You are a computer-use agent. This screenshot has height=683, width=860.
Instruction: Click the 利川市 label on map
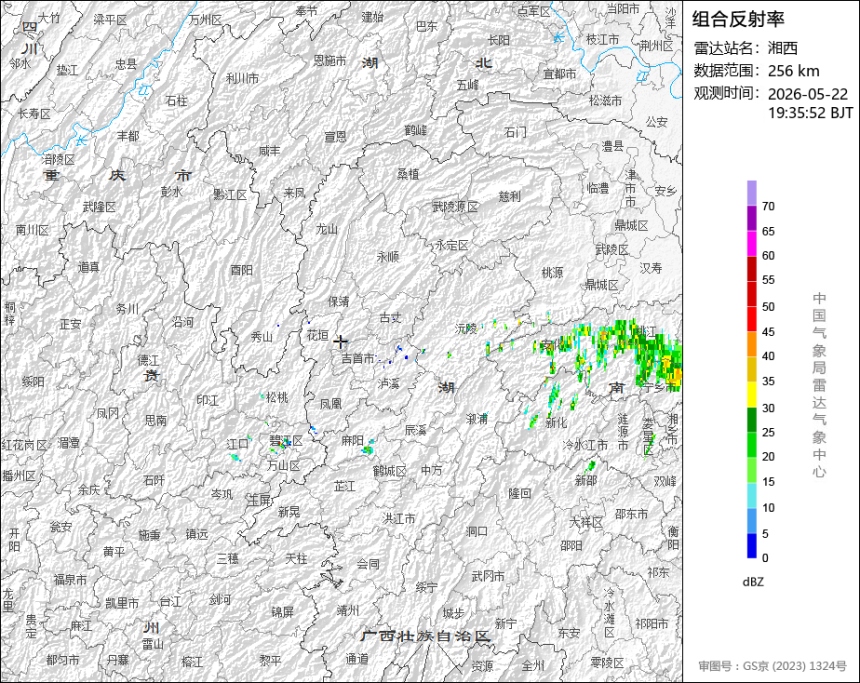[x=242, y=79]
